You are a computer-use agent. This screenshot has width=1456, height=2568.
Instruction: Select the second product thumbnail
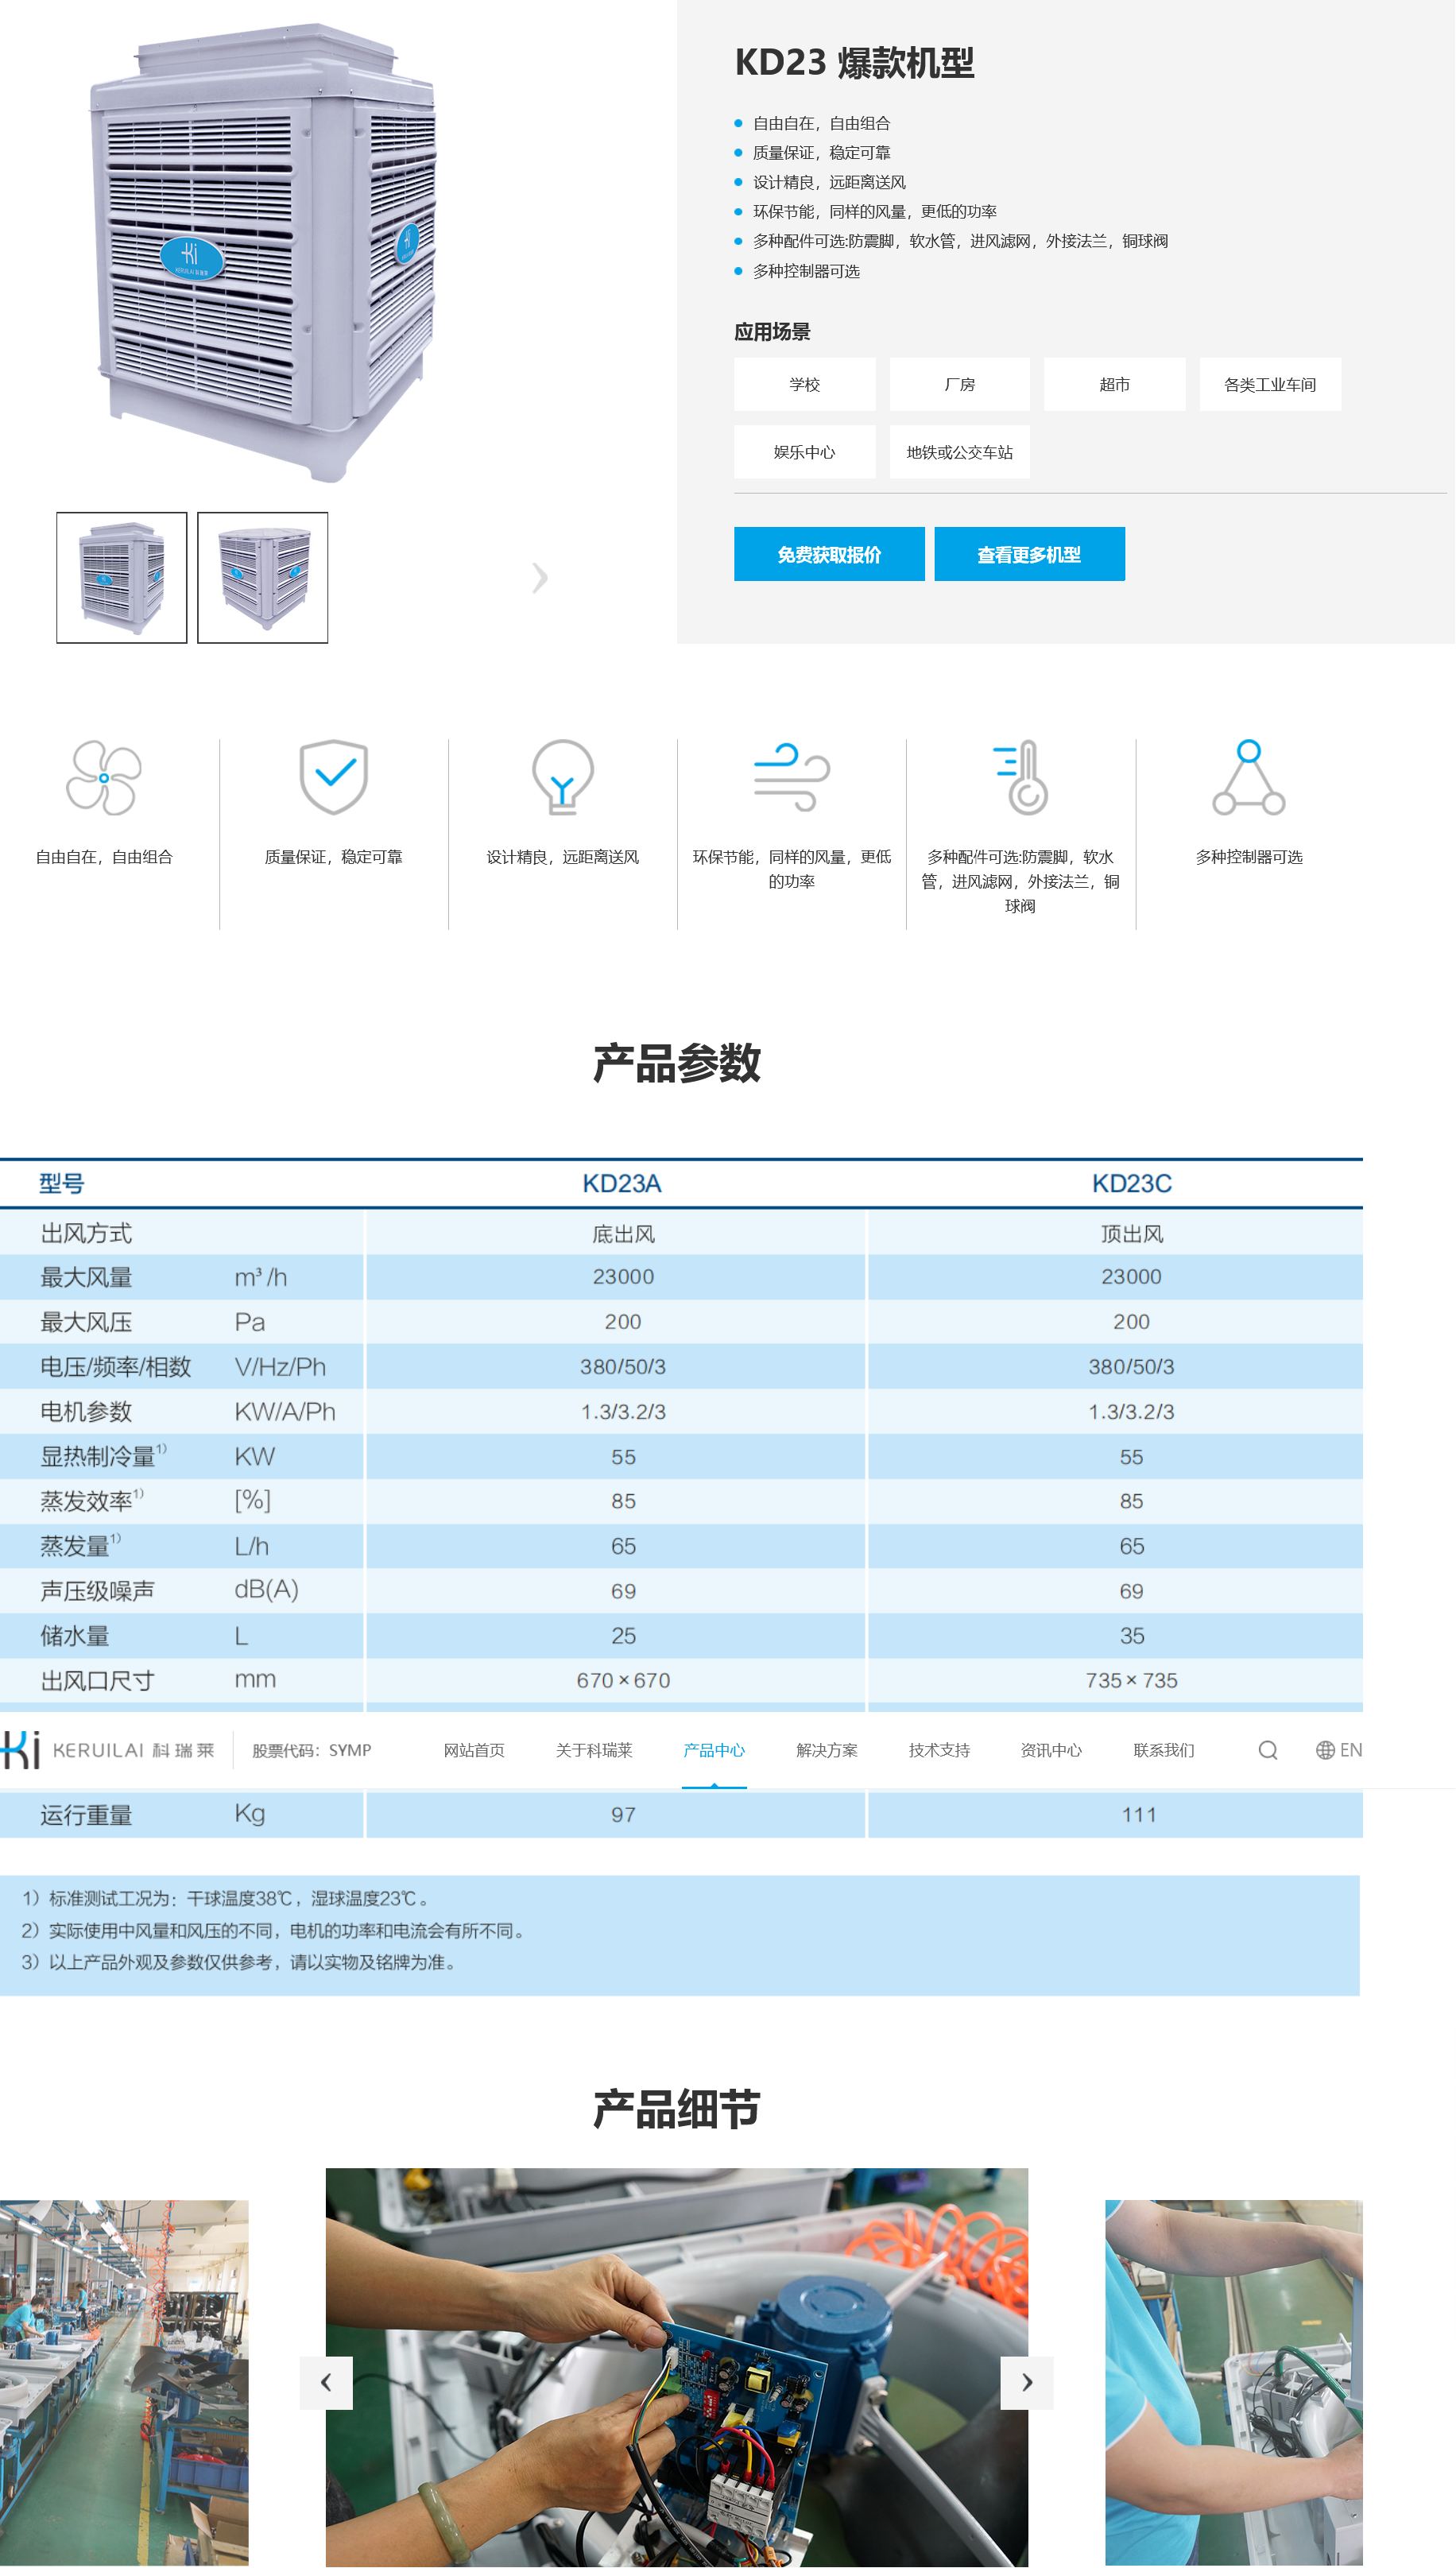pos(262,578)
